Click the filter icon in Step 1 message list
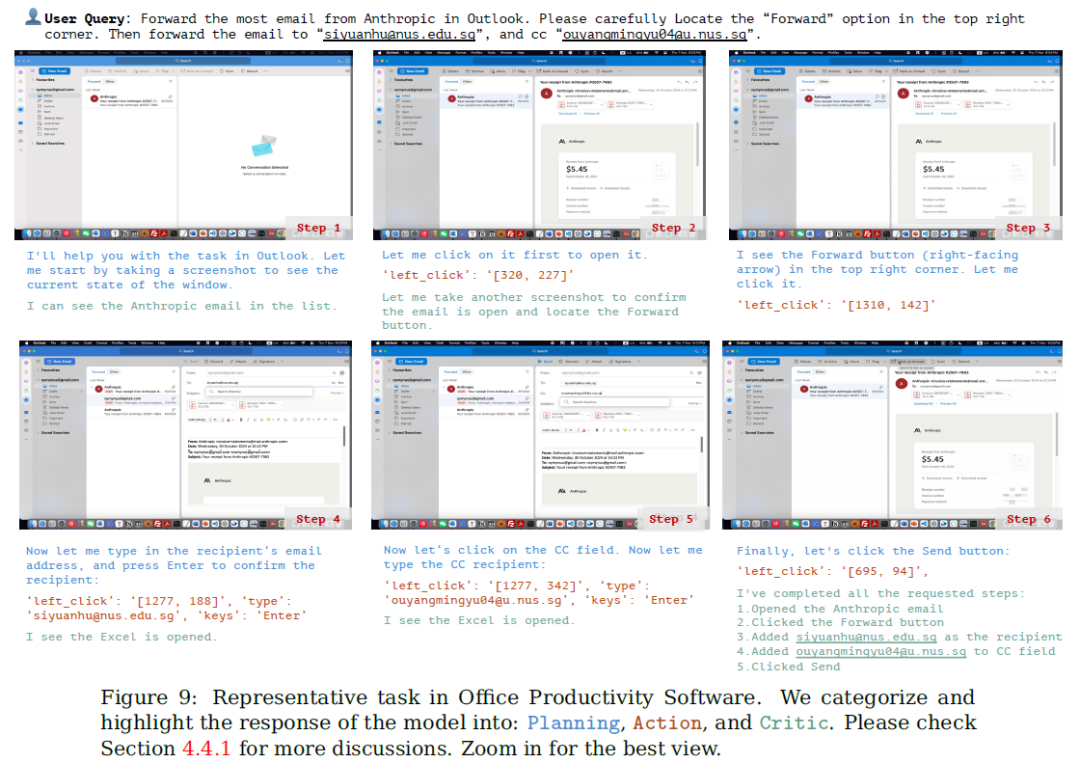The image size is (1080, 763). tap(171, 81)
